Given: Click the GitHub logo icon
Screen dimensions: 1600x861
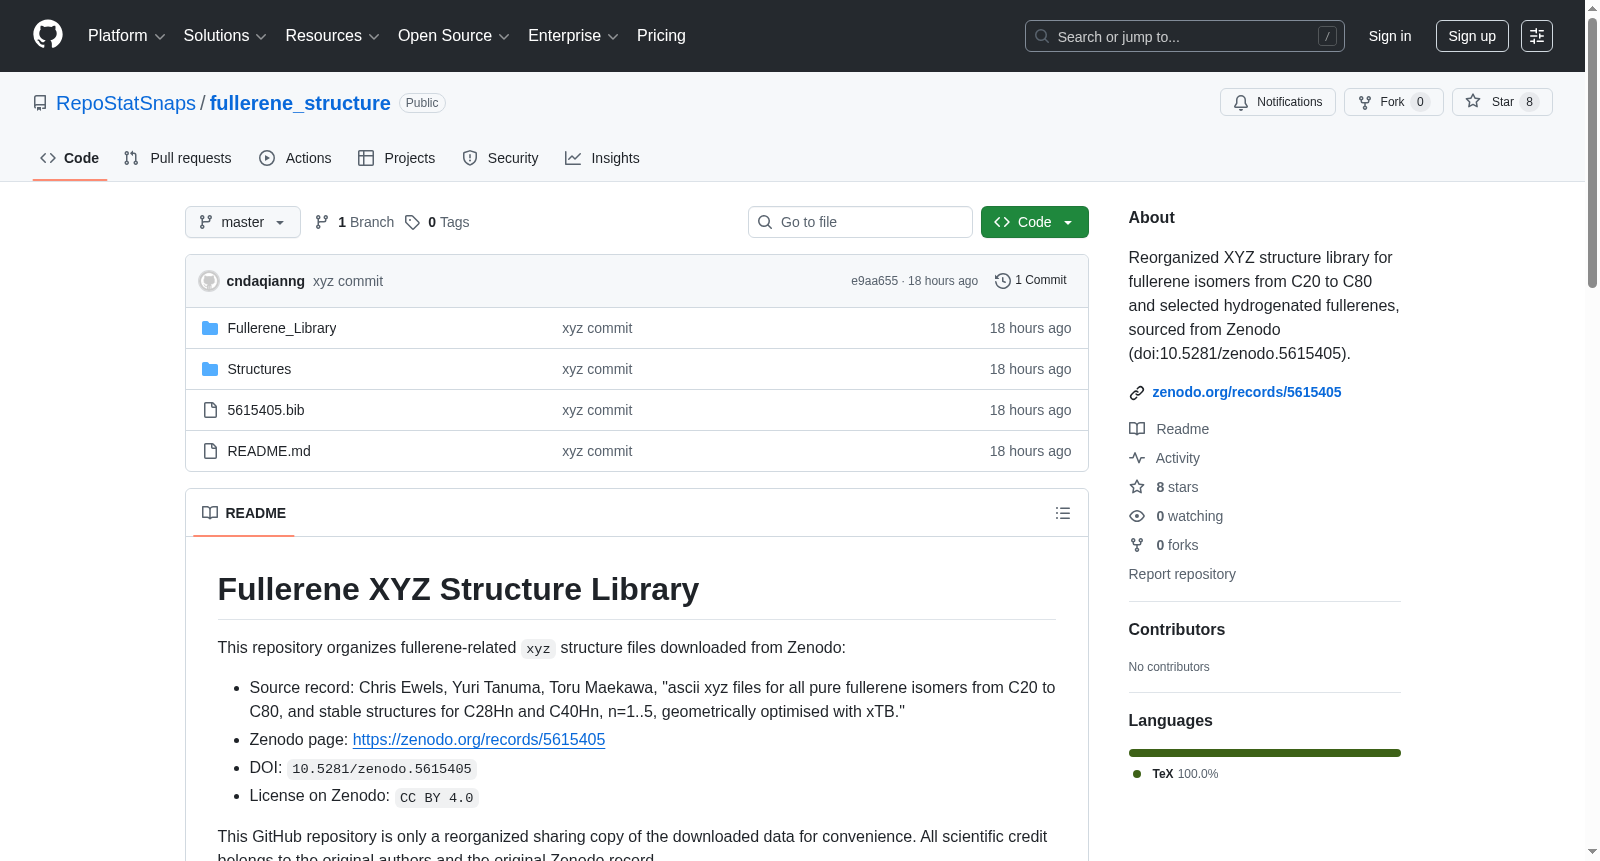Looking at the screenshot, I should click(48, 35).
